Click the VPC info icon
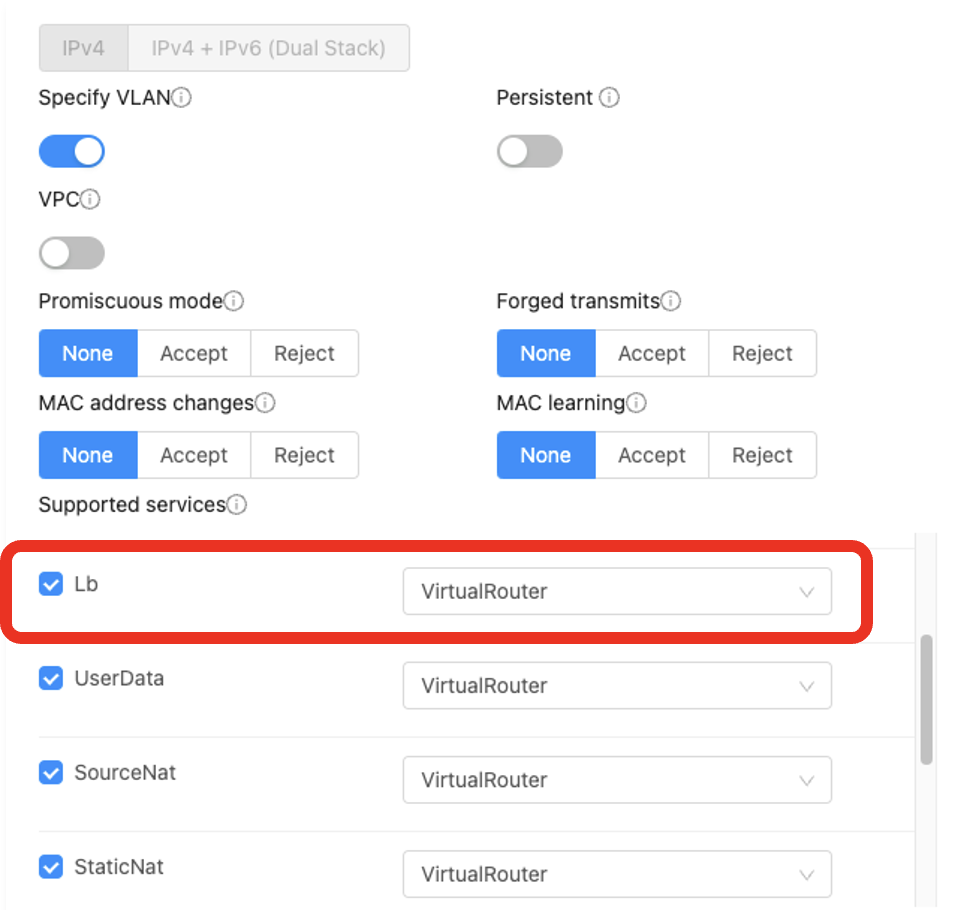 click(x=90, y=199)
